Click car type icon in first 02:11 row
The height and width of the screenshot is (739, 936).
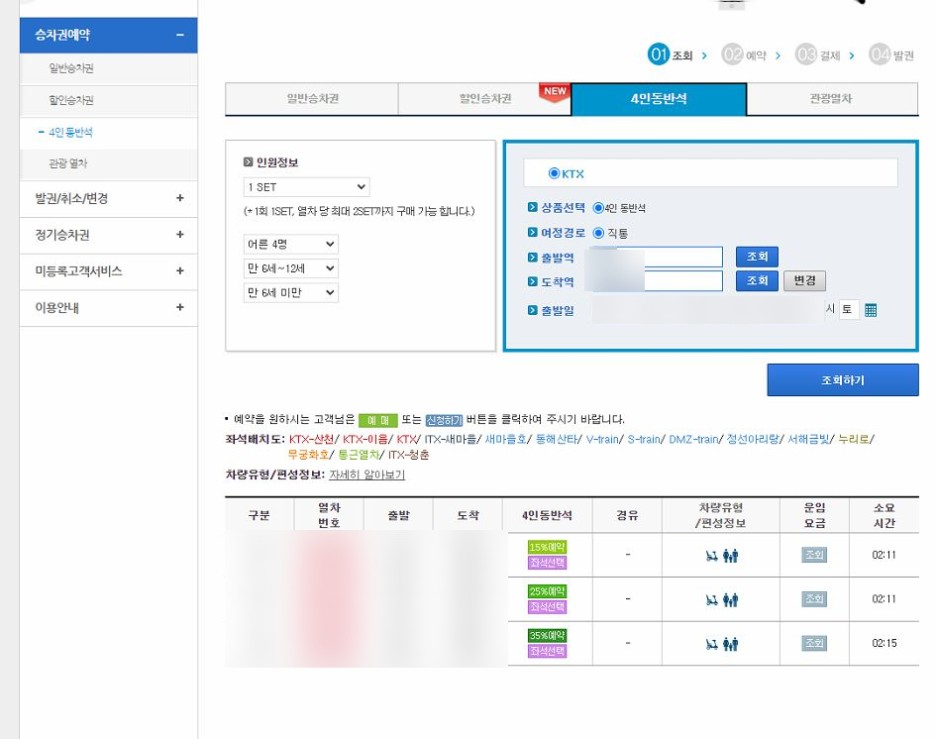722,556
